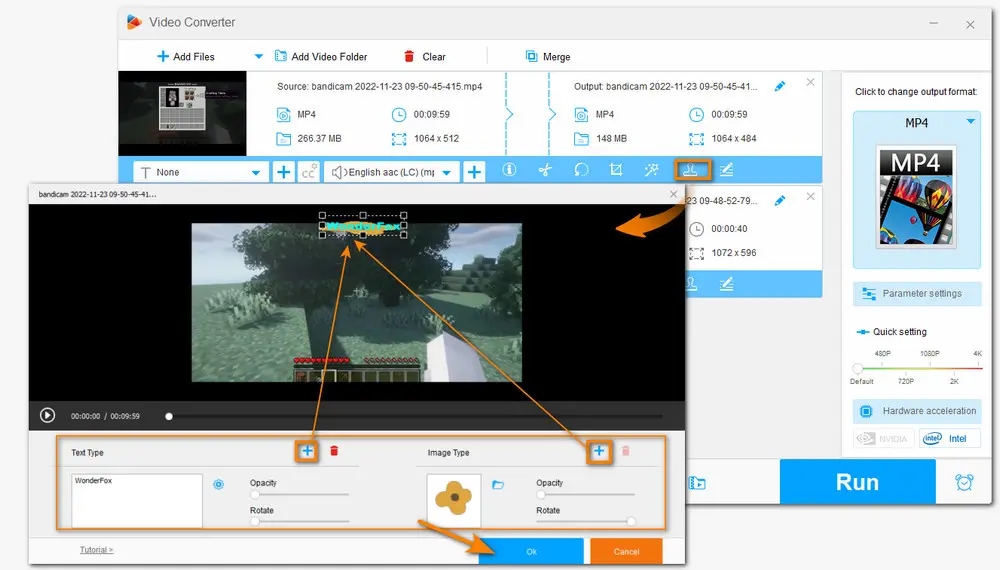Click Add Video Folder

tap(321, 57)
